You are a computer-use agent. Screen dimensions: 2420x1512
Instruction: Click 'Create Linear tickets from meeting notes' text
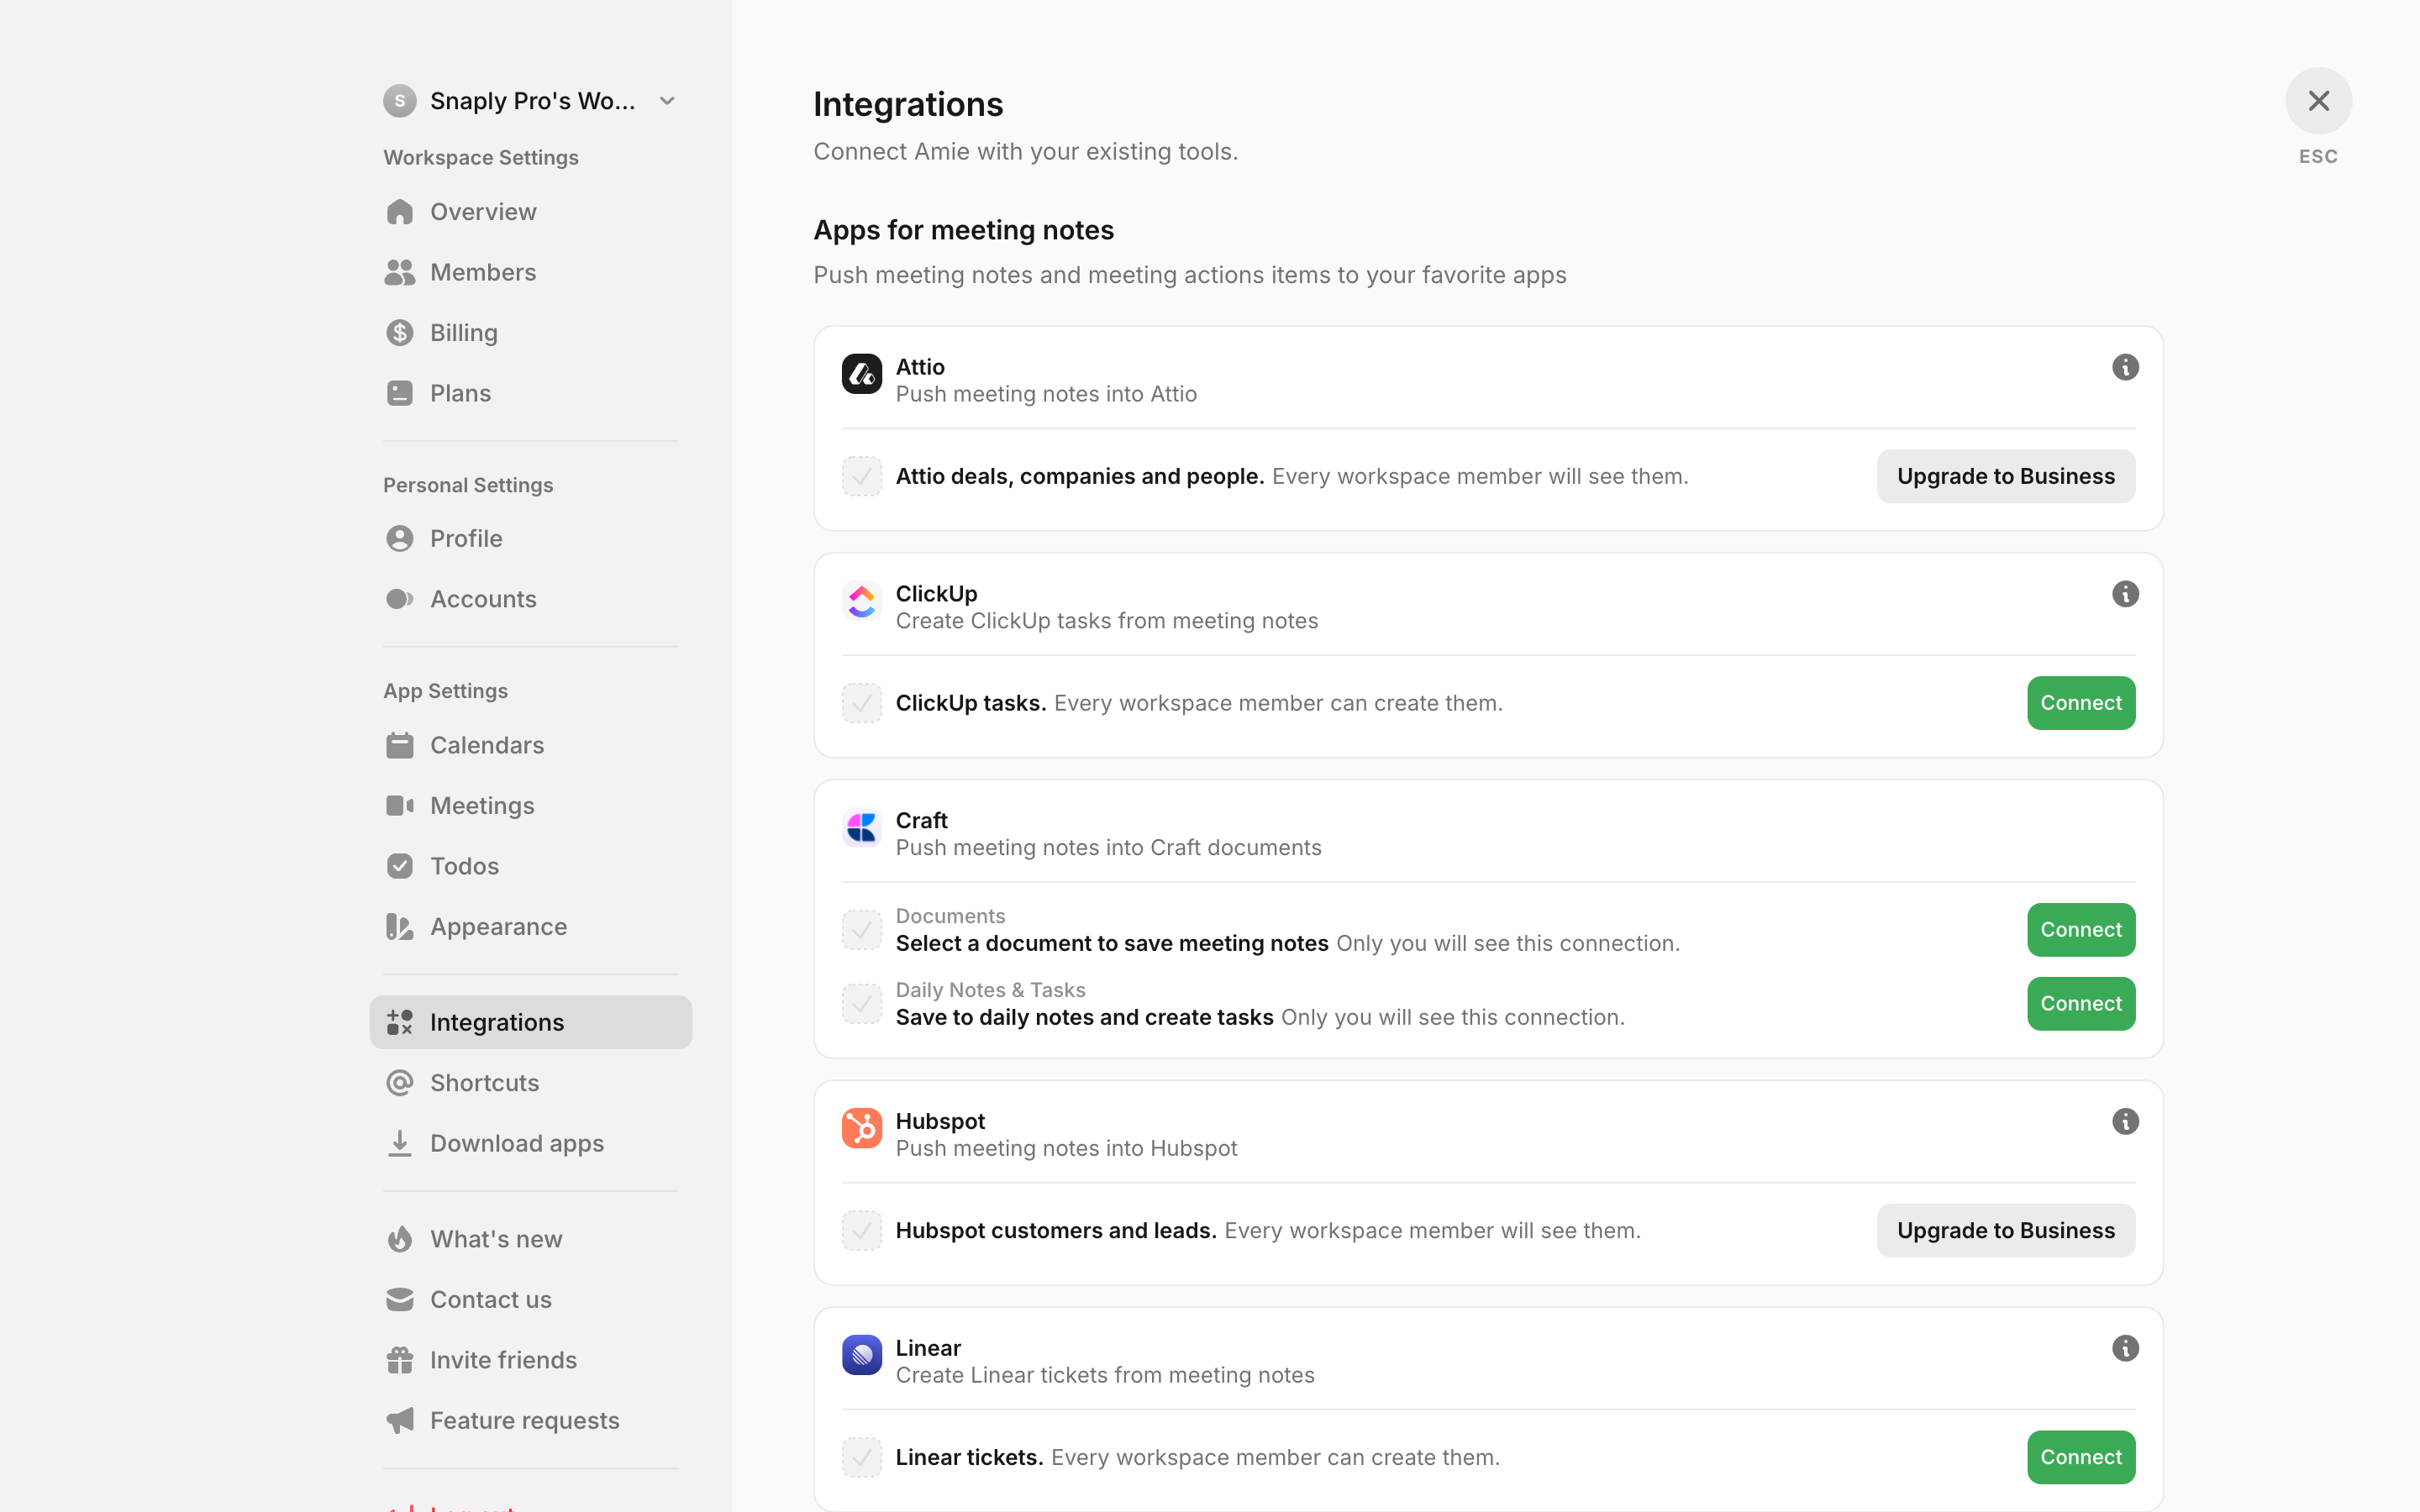click(x=1105, y=1376)
